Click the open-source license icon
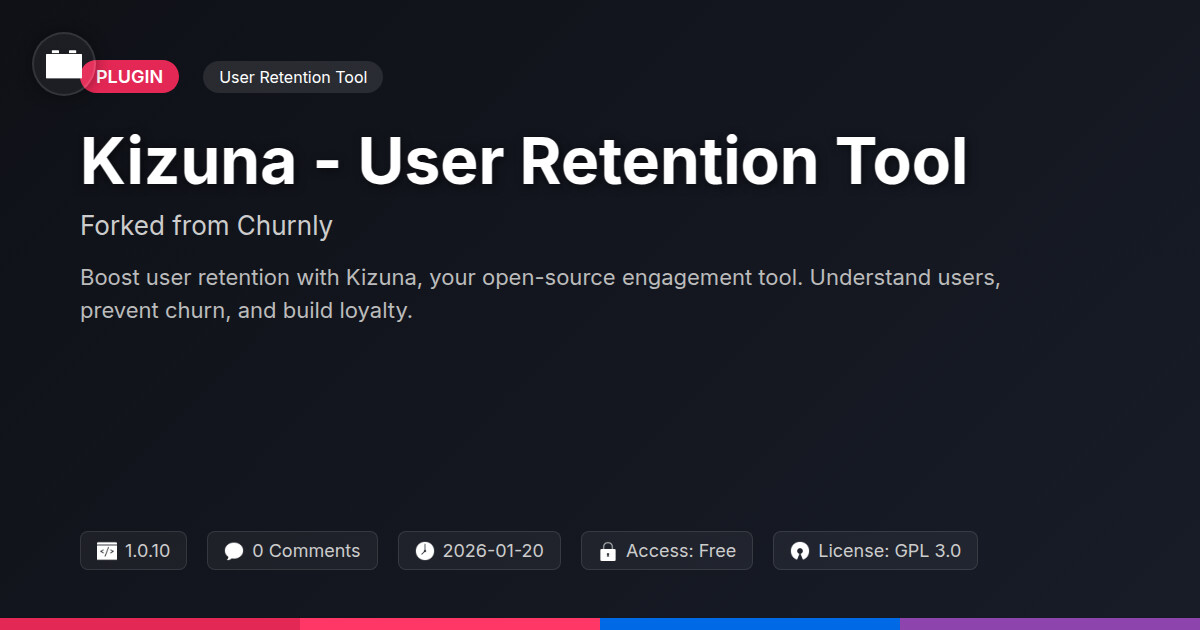The width and height of the screenshot is (1200, 630). tap(799, 551)
